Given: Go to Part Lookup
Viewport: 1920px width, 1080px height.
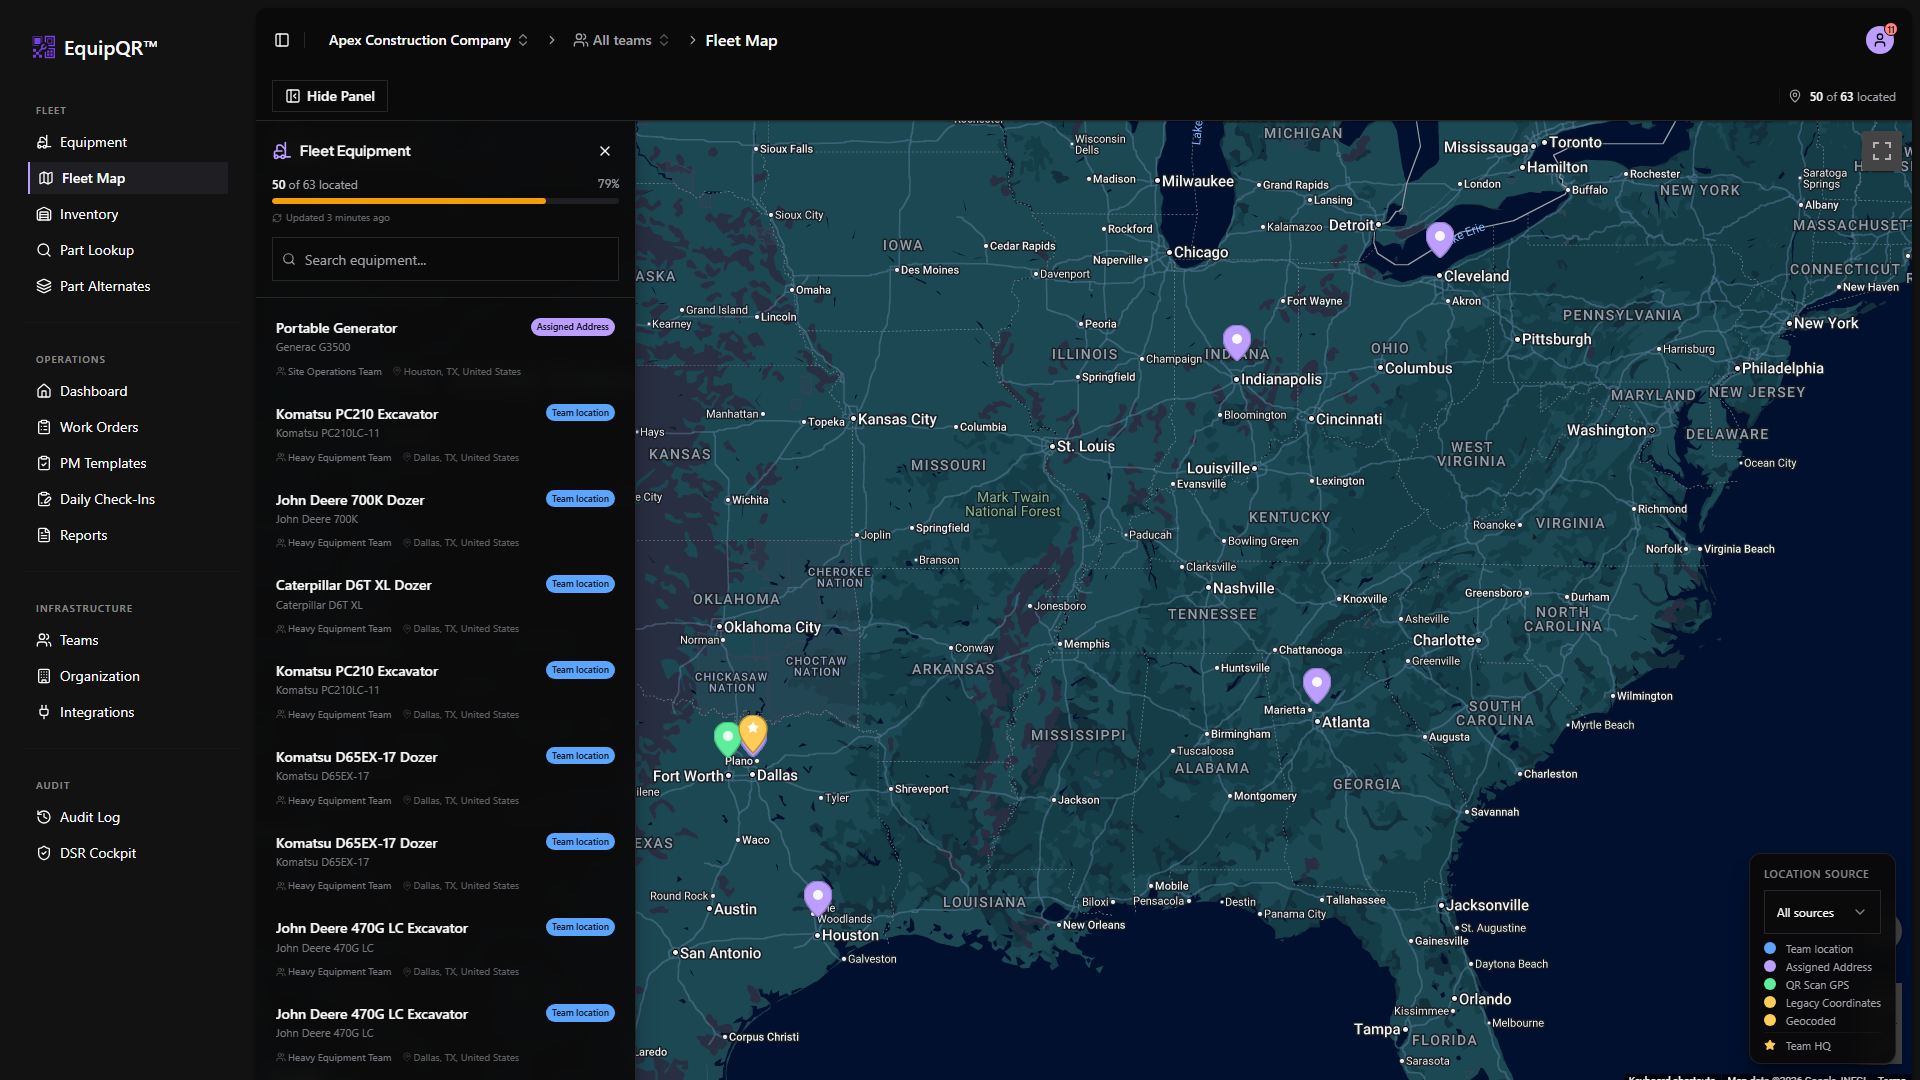Looking at the screenshot, I should [128, 250].
